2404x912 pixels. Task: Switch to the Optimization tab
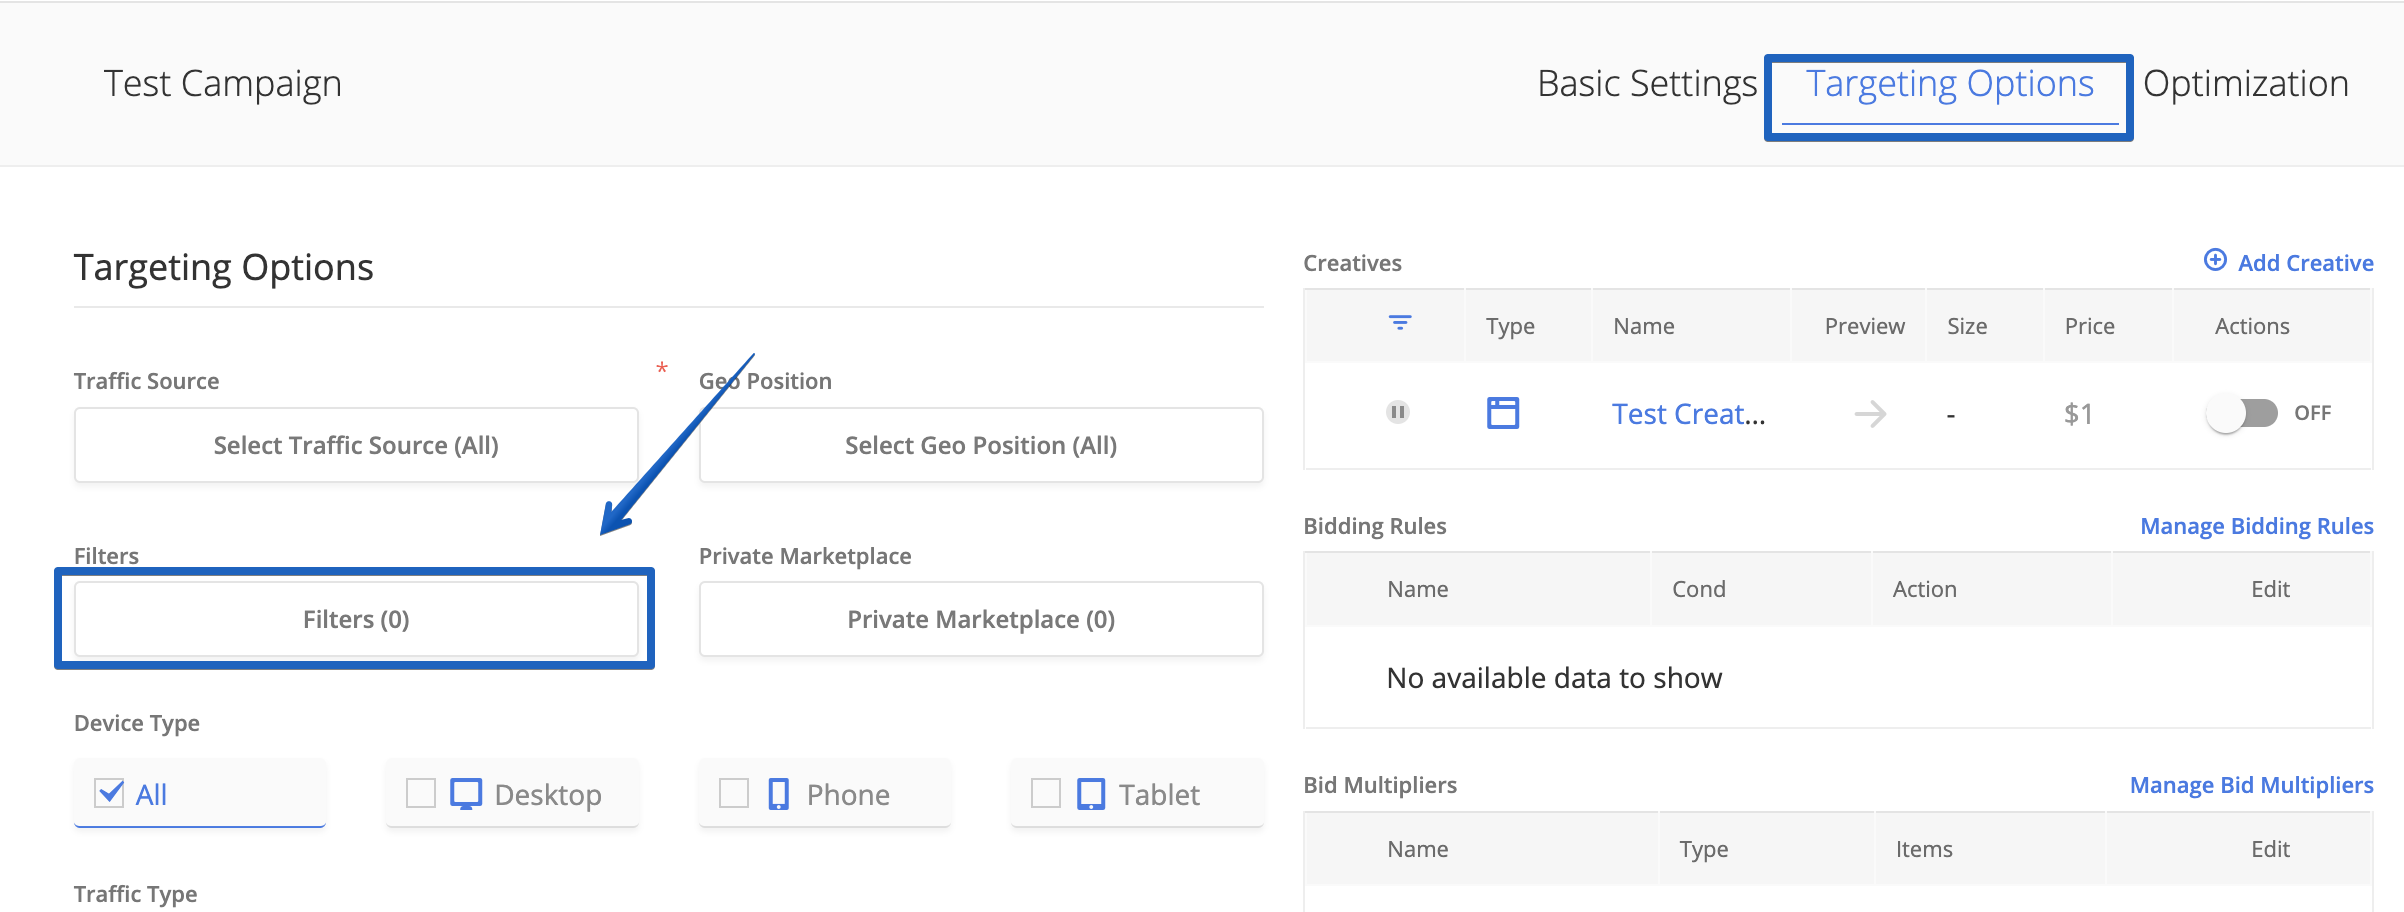[2245, 84]
